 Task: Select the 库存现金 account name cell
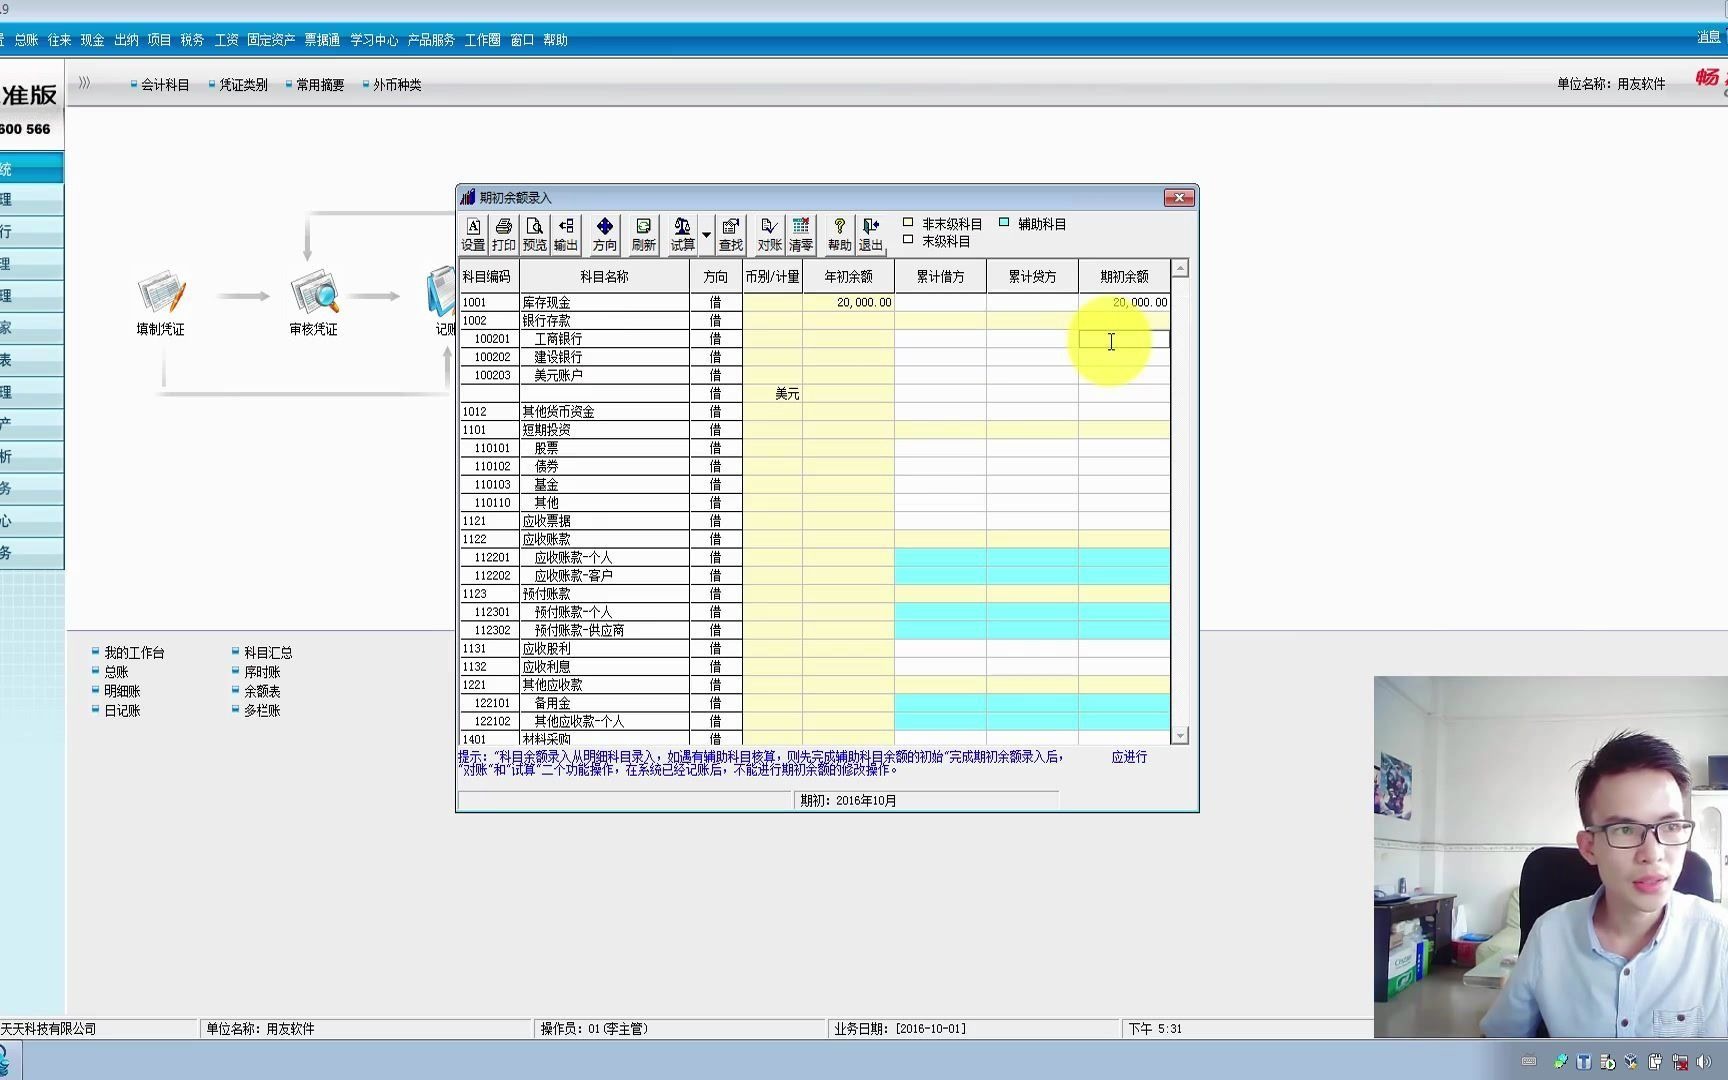pyautogui.click(x=604, y=302)
